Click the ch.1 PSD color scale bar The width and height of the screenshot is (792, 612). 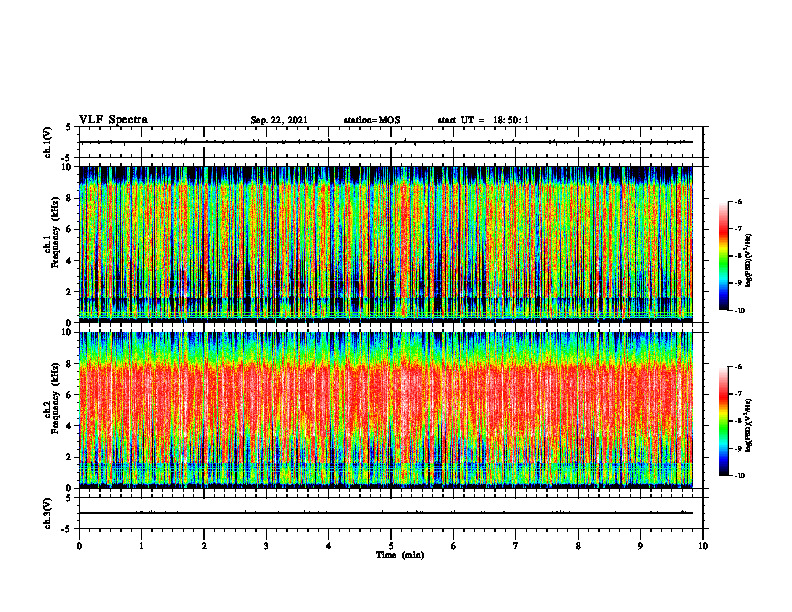(724, 256)
